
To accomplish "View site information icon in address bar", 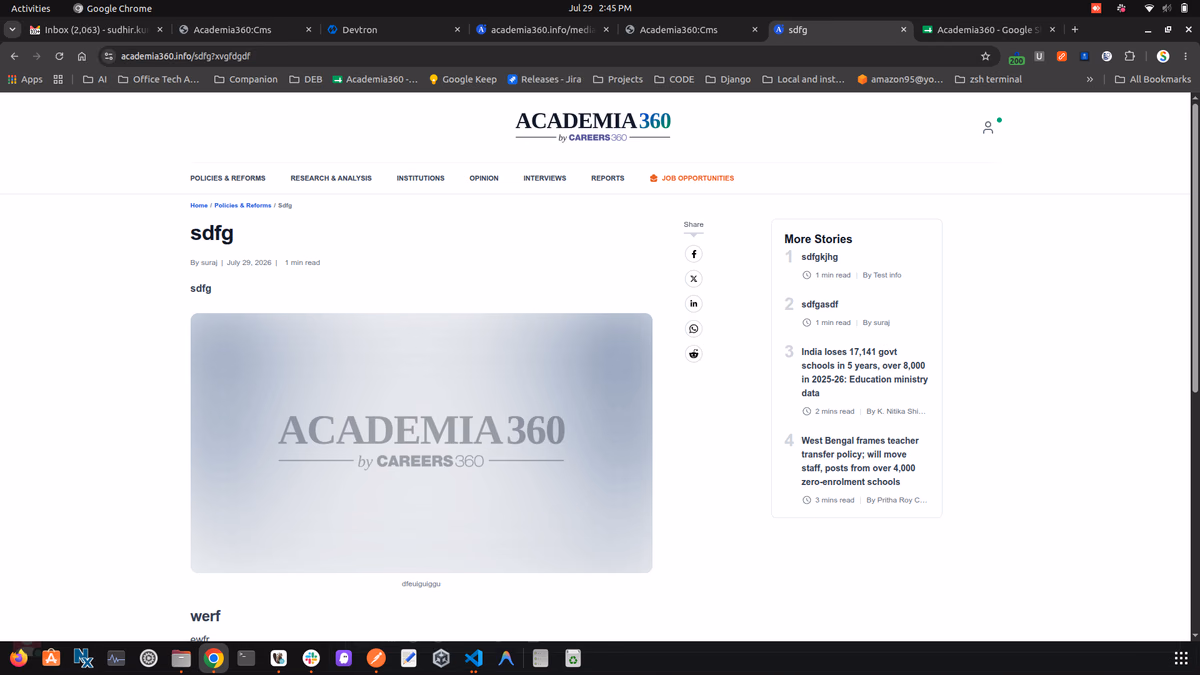I will tap(109, 56).
